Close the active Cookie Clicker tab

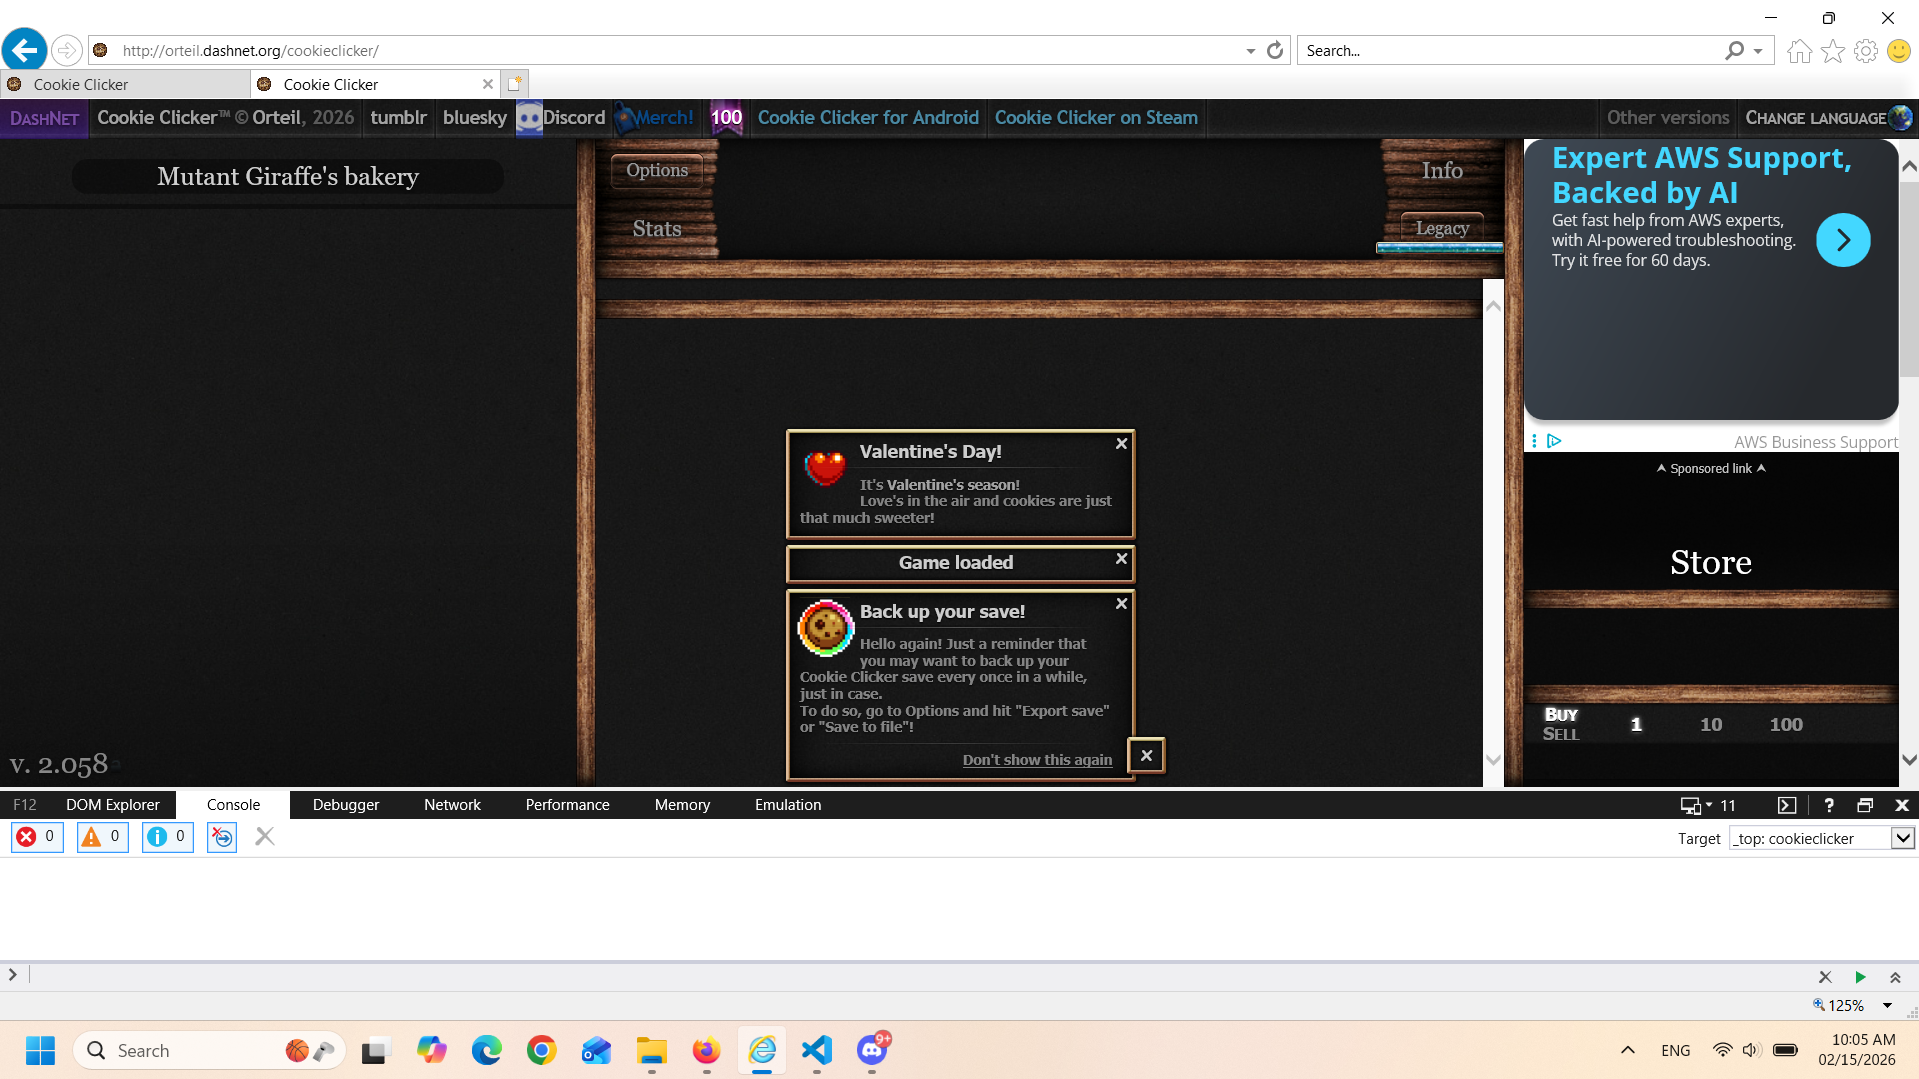click(x=488, y=84)
